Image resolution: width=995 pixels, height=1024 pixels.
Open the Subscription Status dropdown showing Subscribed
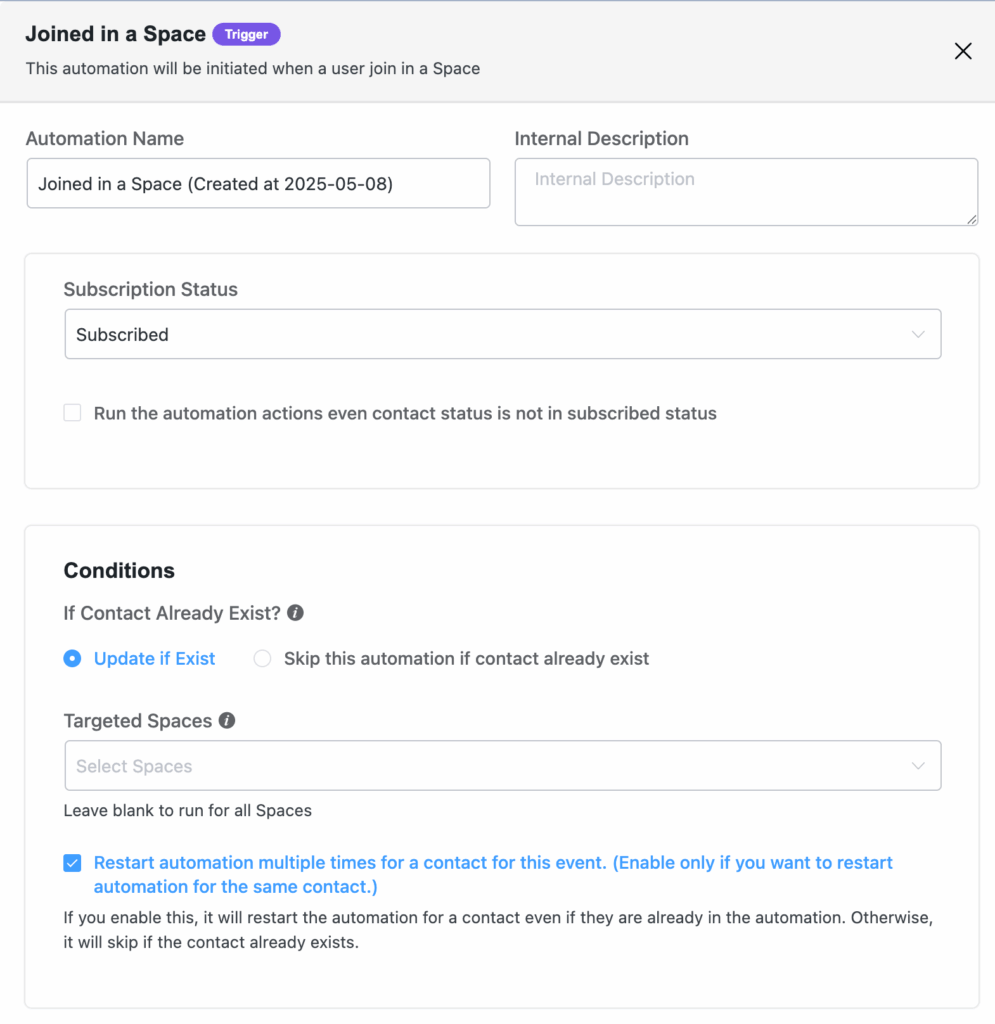(490, 334)
